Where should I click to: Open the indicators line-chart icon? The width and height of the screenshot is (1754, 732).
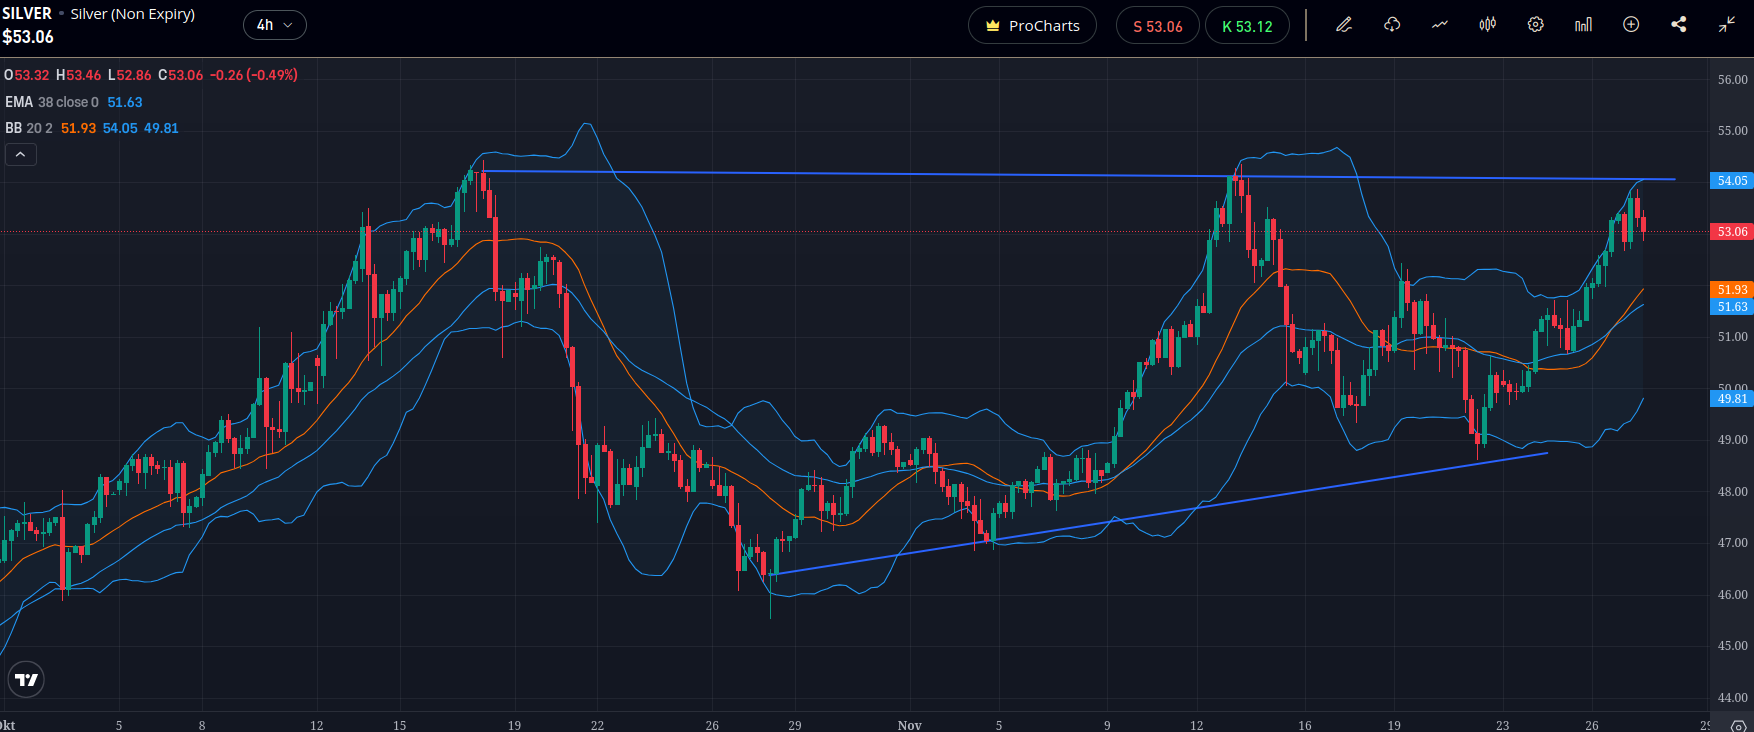(1440, 25)
